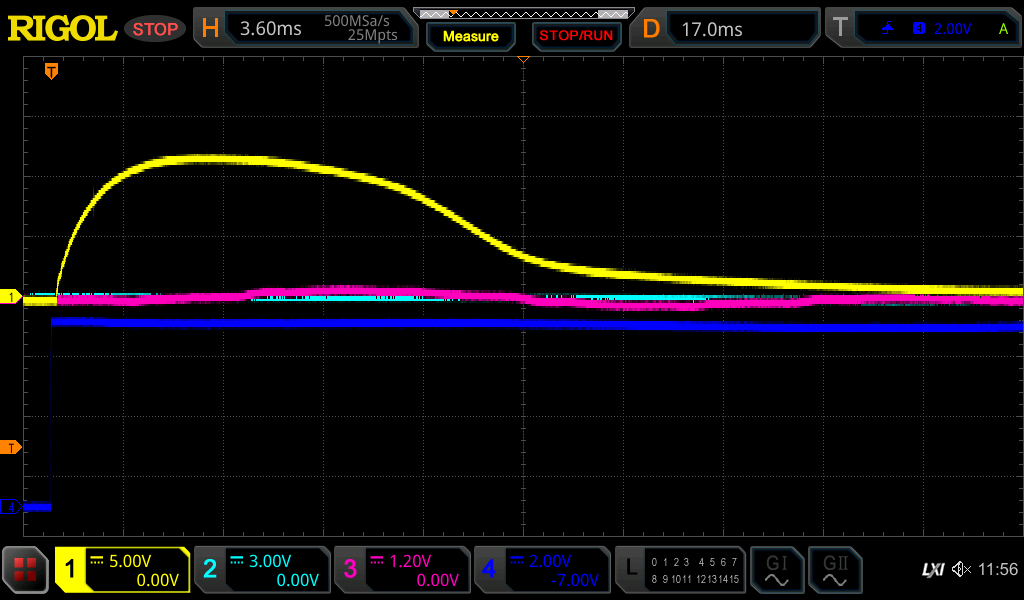This screenshot has width=1024, height=600.
Task: Toggle channel 1 yellow 5.00V label
Action: [x=123, y=570]
